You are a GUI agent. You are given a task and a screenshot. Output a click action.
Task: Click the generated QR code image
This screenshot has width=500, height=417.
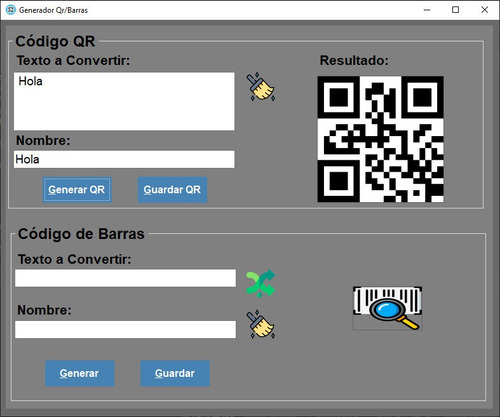pyautogui.click(x=380, y=139)
